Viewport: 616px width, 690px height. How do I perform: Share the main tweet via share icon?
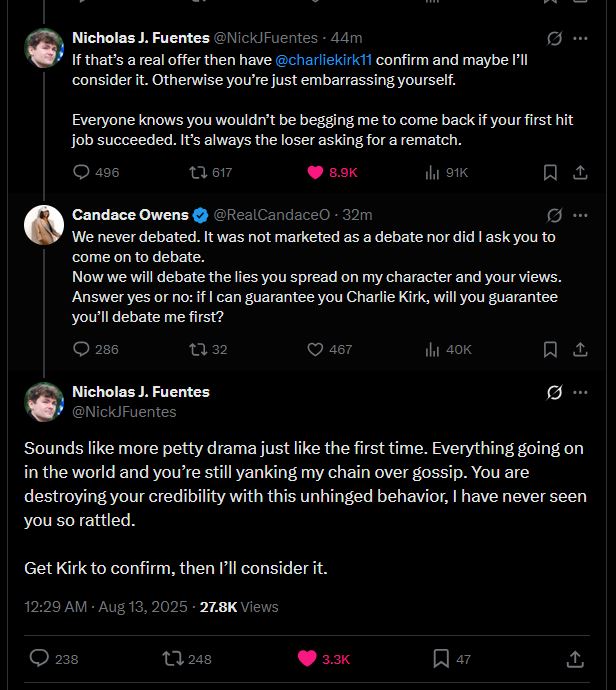pos(575,658)
